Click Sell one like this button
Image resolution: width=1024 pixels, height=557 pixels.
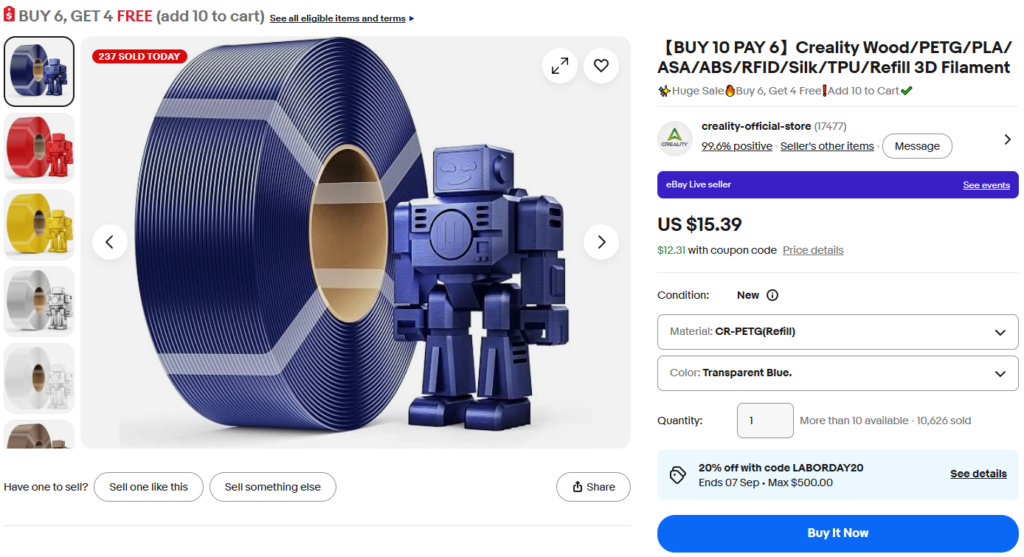point(148,487)
